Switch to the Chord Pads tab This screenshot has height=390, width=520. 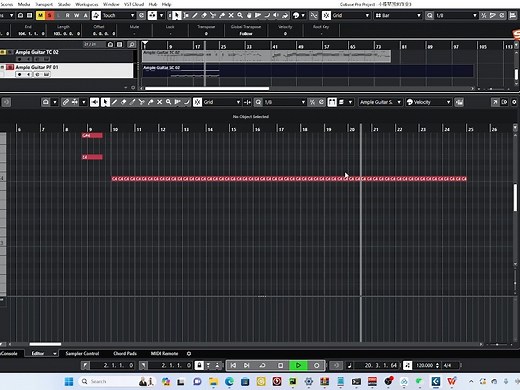coord(125,353)
